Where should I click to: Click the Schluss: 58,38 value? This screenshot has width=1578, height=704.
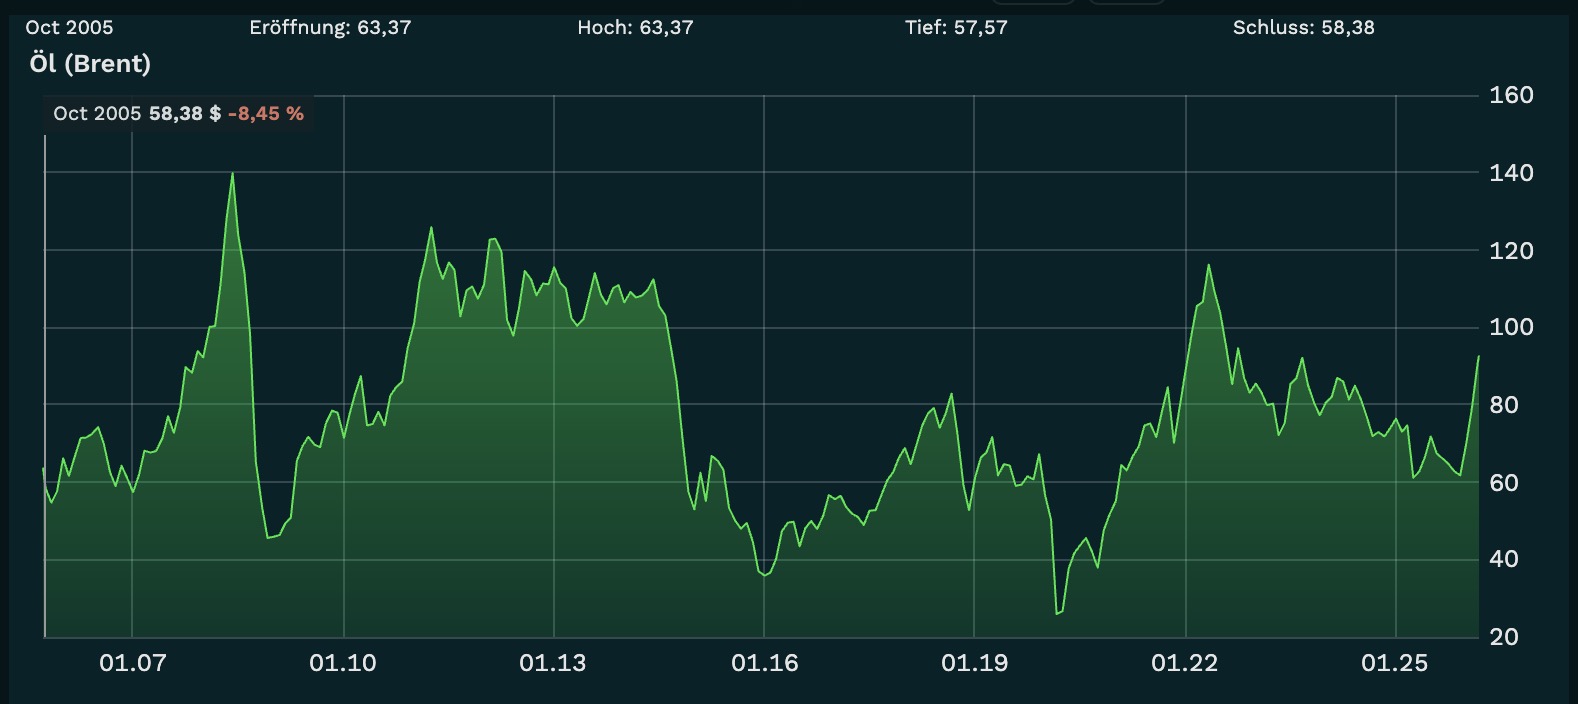pyautogui.click(x=1303, y=28)
